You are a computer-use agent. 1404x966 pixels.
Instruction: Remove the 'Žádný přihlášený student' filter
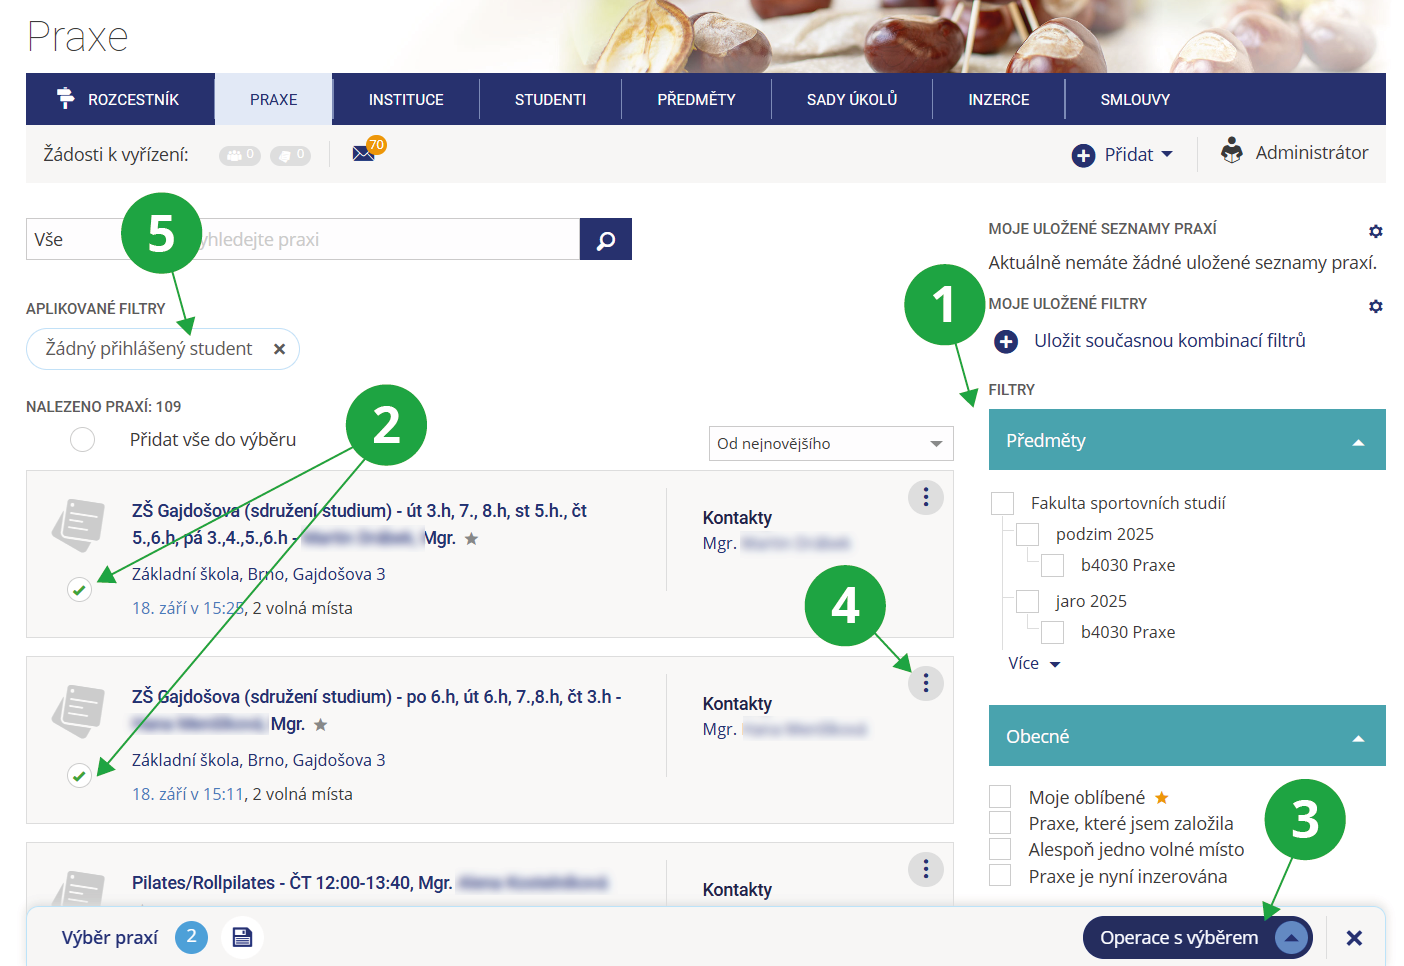tap(280, 349)
